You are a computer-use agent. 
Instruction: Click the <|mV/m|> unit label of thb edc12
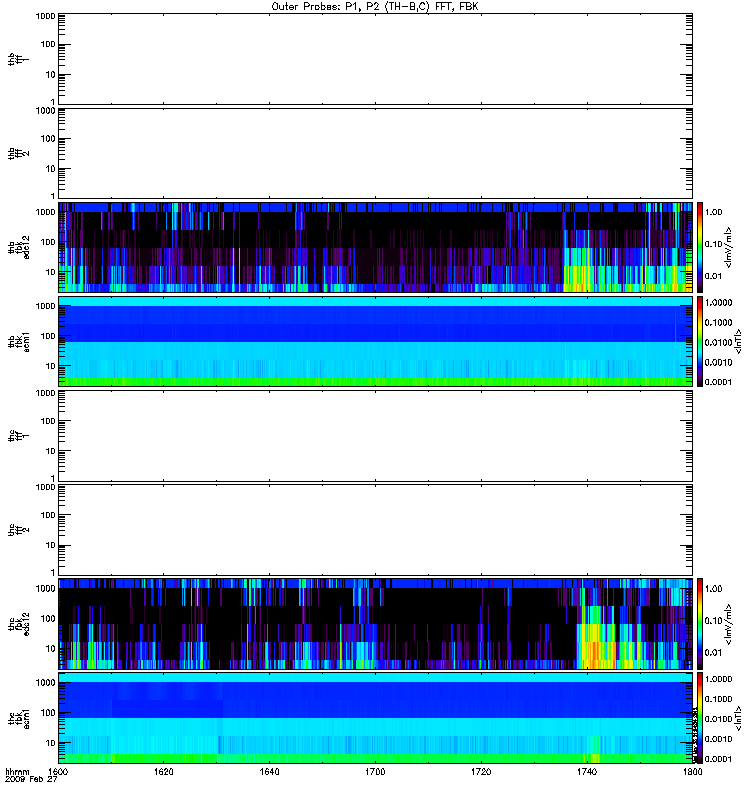point(728,247)
